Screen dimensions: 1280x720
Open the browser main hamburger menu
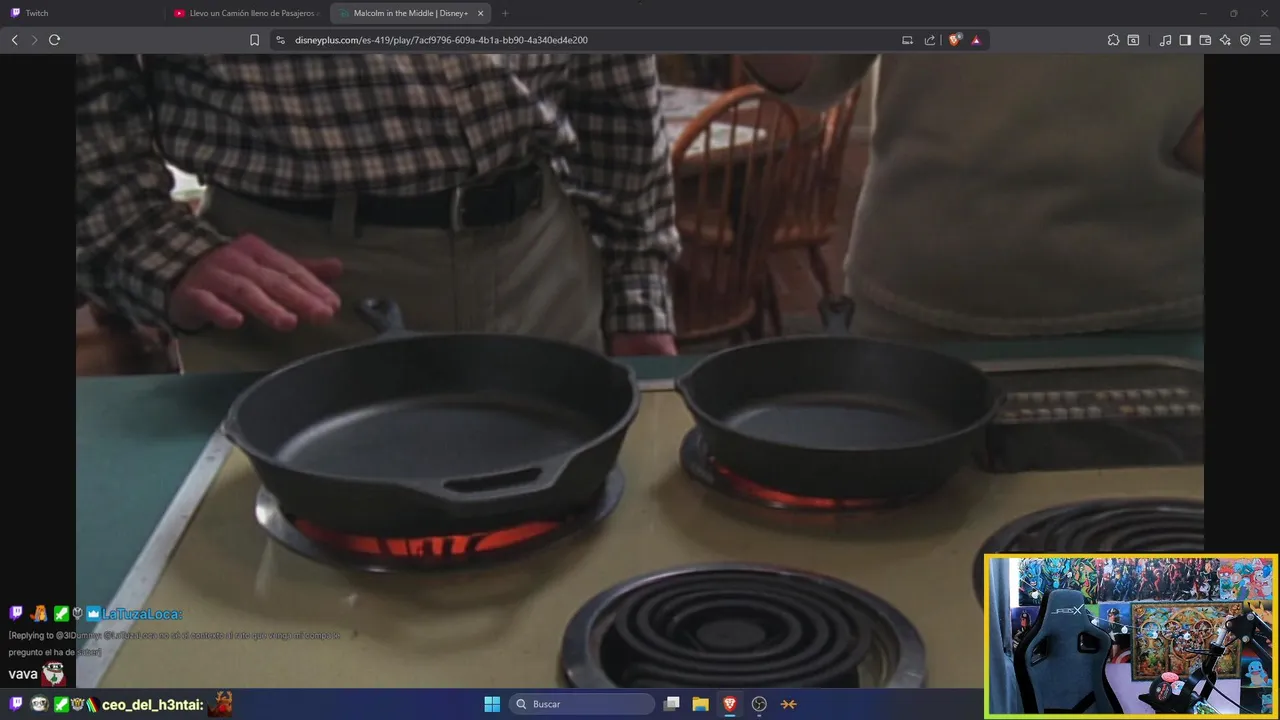pos(1265,40)
